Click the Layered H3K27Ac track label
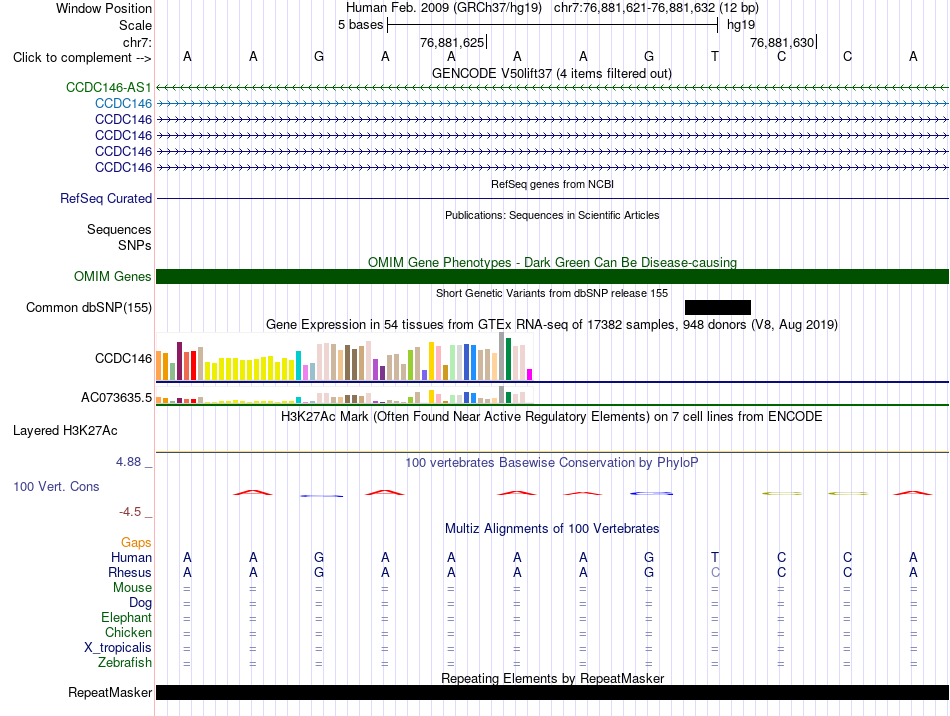 [65, 431]
